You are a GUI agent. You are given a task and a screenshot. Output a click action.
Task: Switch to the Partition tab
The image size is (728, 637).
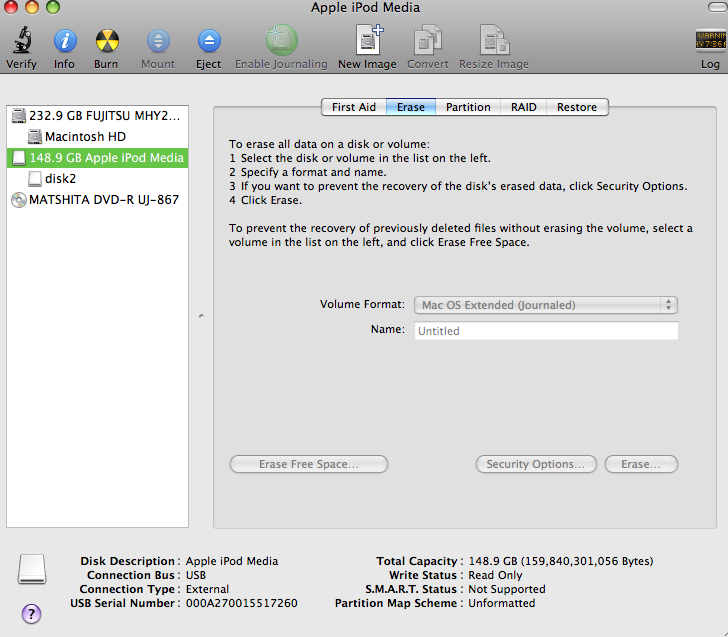[468, 107]
